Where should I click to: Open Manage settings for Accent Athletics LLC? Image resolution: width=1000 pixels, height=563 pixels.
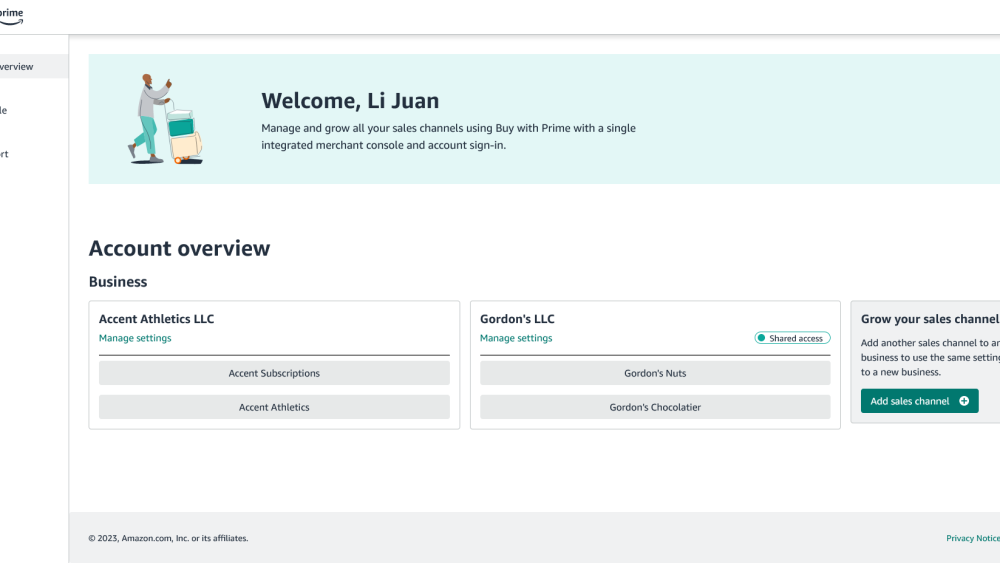pos(135,338)
